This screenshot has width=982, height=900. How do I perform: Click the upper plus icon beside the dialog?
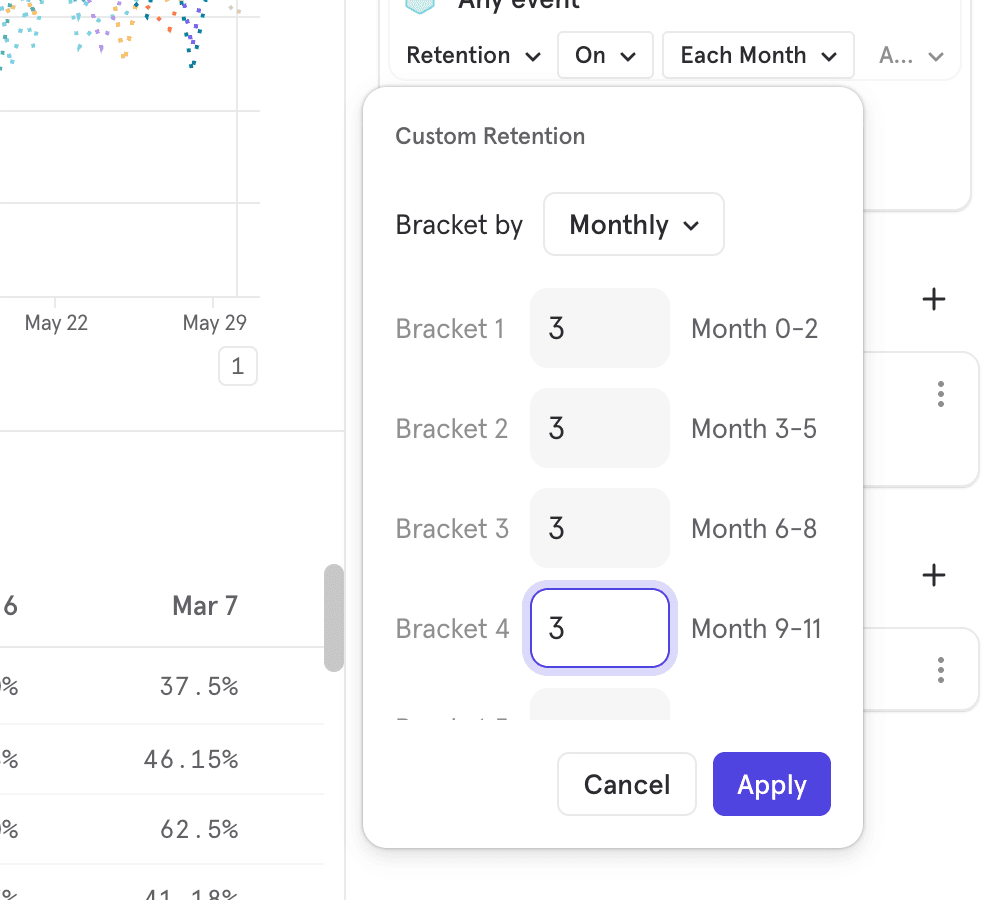(x=933, y=299)
